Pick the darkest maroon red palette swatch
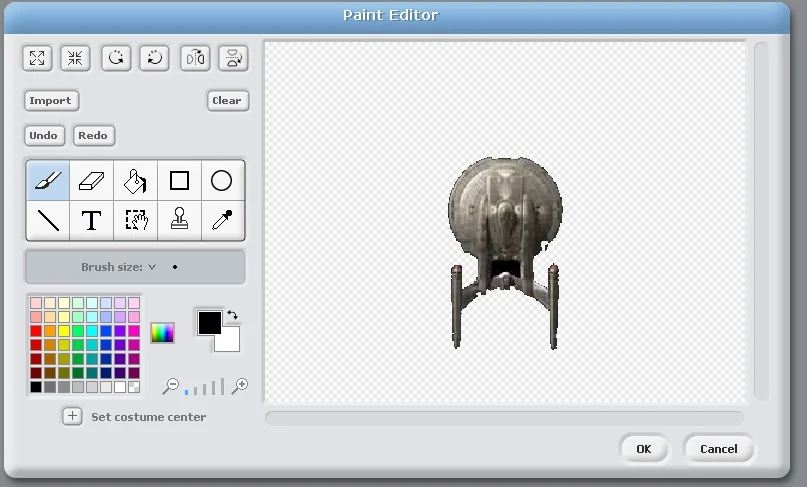Image resolution: width=807 pixels, height=487 pixels. pyautogui.click(x=36, y=373)
